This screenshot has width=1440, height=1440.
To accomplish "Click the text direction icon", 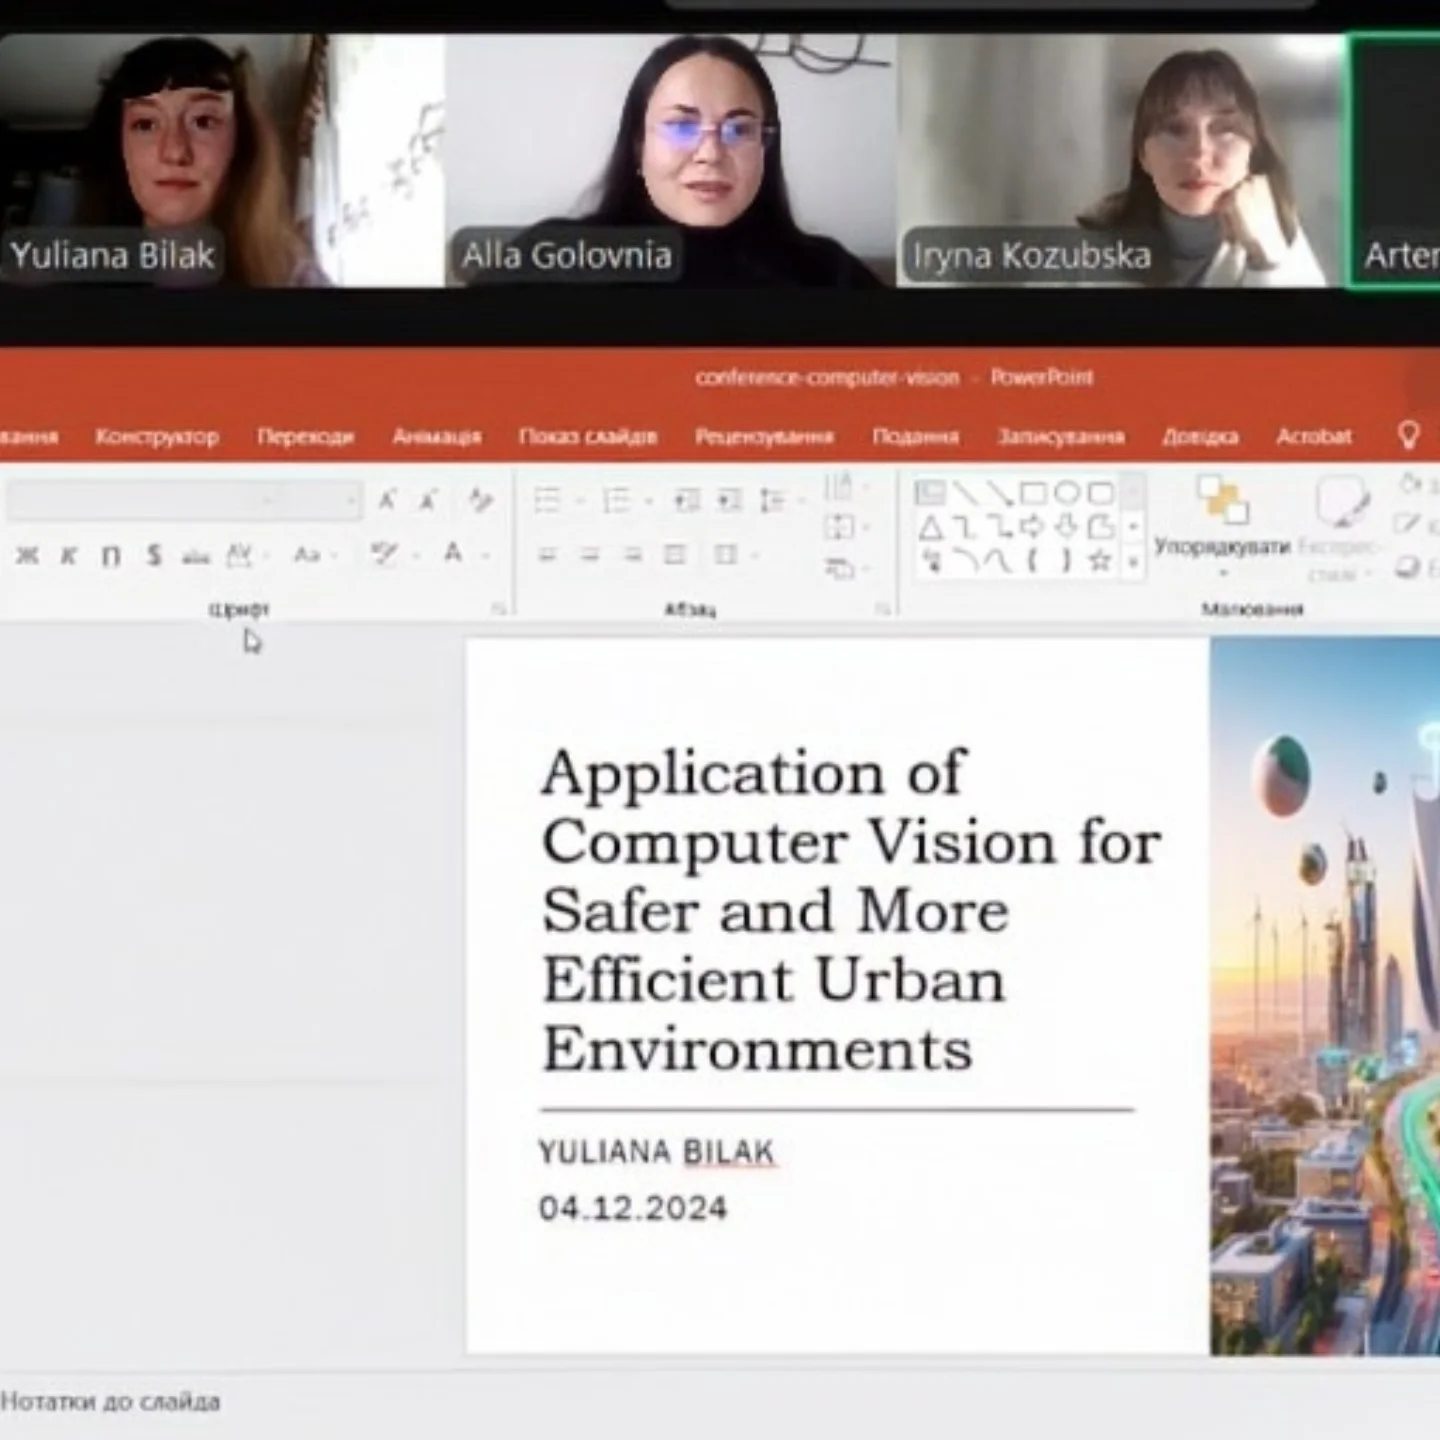I will (x=838, y=487).
